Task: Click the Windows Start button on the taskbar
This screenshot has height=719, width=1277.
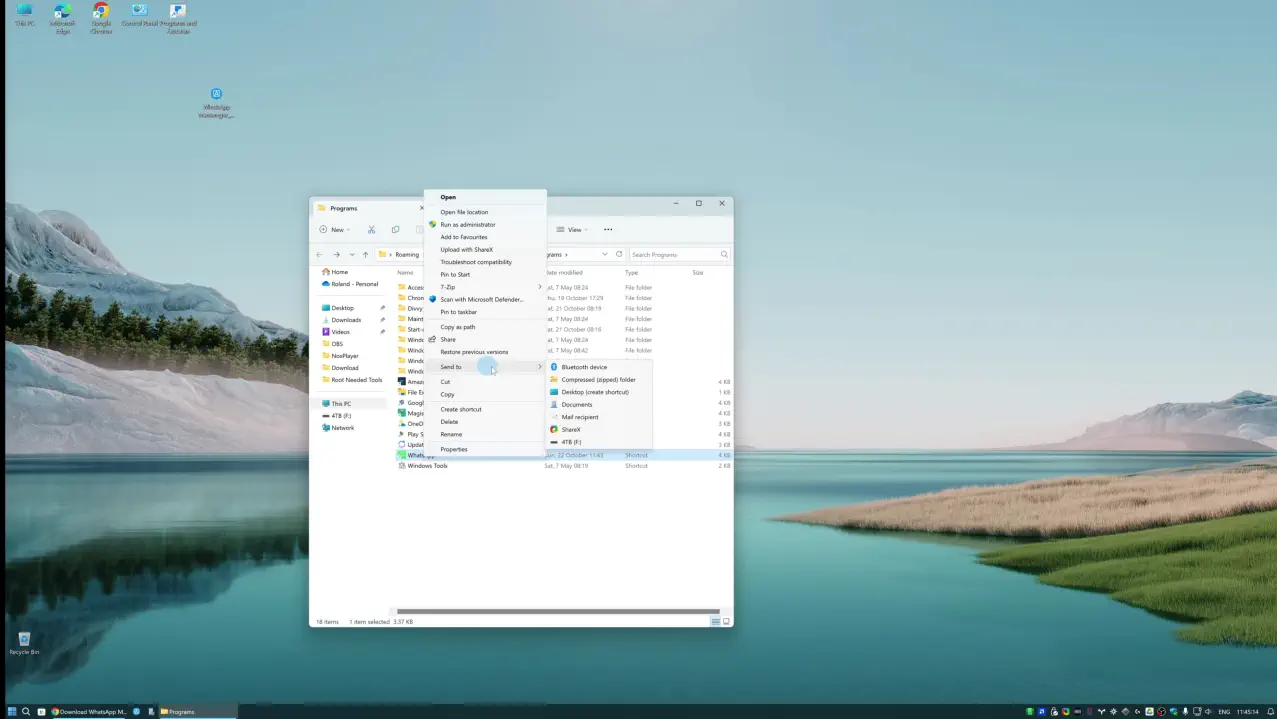Action: pyautogui.click(x=12, y=712)
